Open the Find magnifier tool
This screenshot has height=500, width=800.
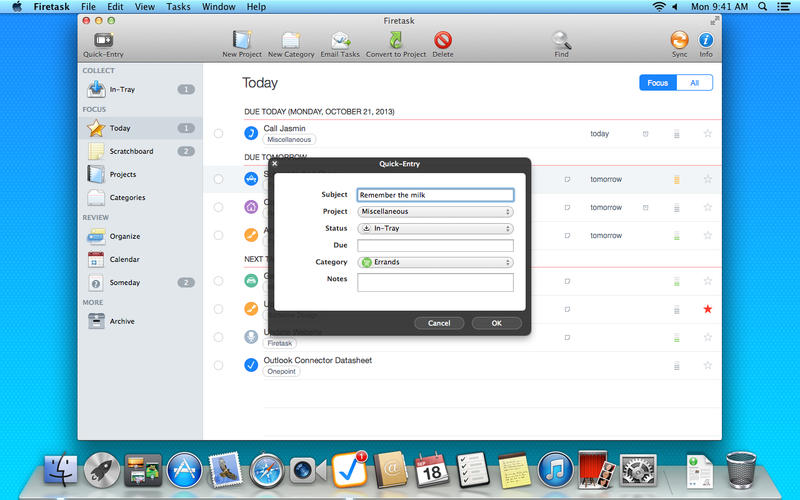(x=562, y=41)
